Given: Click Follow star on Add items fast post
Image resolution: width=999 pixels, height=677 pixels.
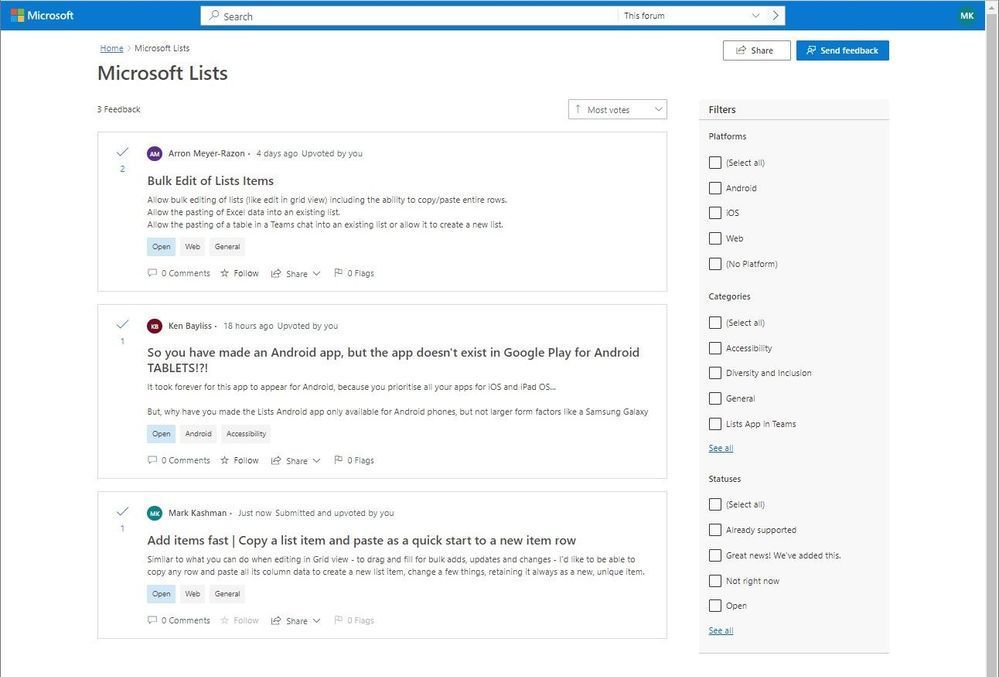Looking at the screenshot, I should (224, 620).
